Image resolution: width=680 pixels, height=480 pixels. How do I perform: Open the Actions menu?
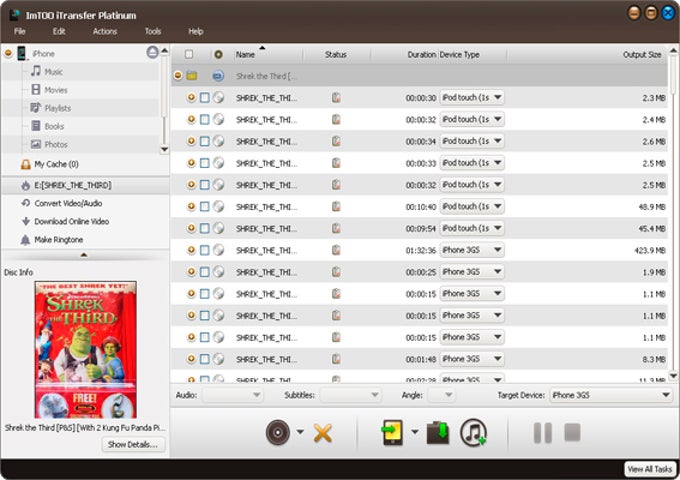pyautogui.click(x=105, y=31)
